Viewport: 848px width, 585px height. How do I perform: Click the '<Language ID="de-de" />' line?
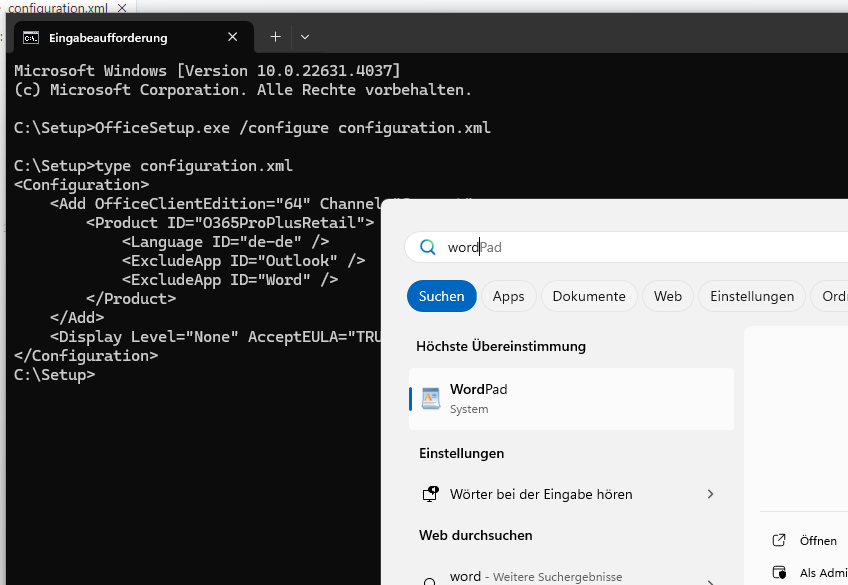point(226,242)
